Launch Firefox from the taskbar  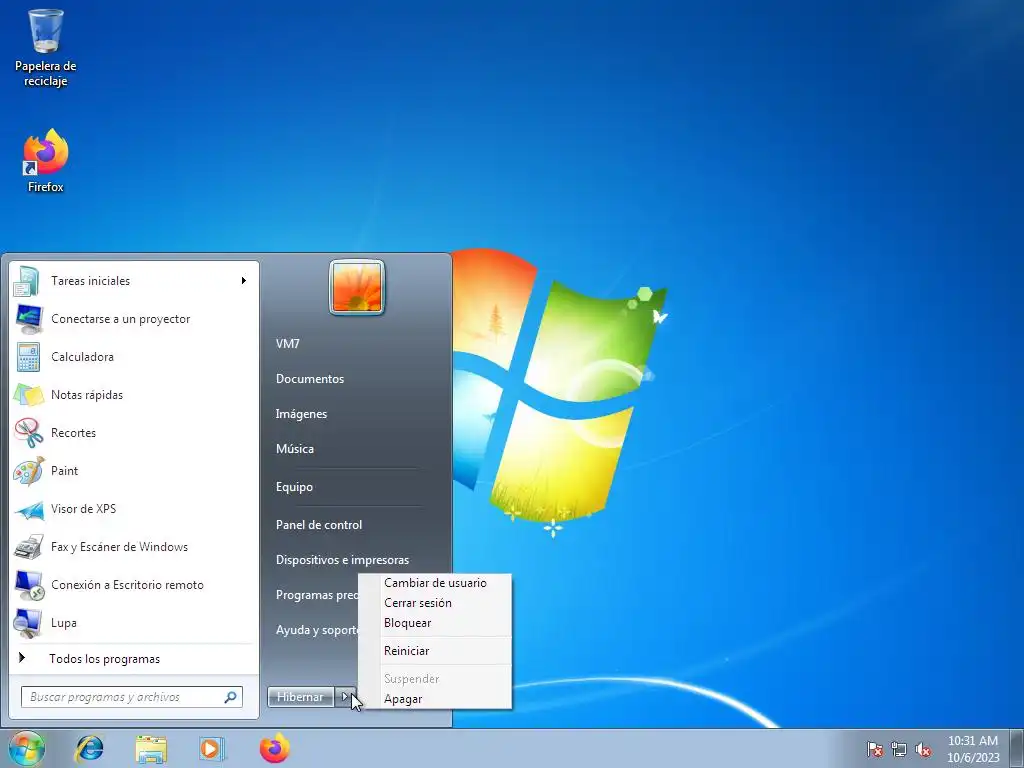click(274, 748)
